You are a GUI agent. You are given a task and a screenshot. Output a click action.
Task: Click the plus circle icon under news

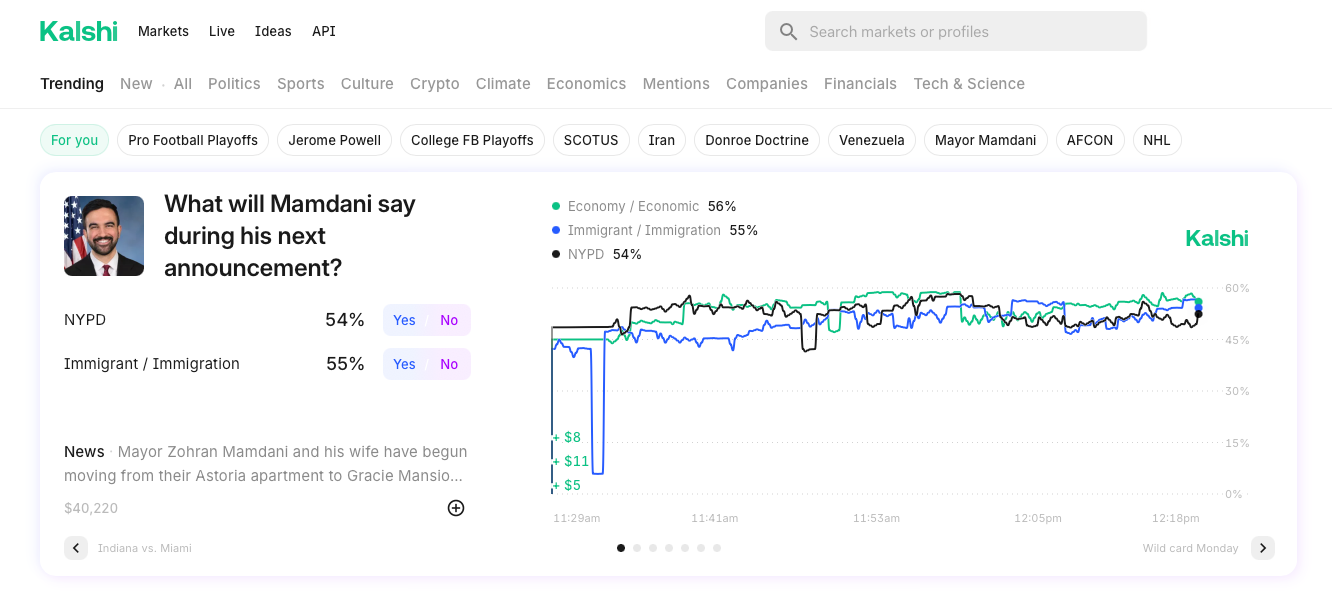coord(455,508)
